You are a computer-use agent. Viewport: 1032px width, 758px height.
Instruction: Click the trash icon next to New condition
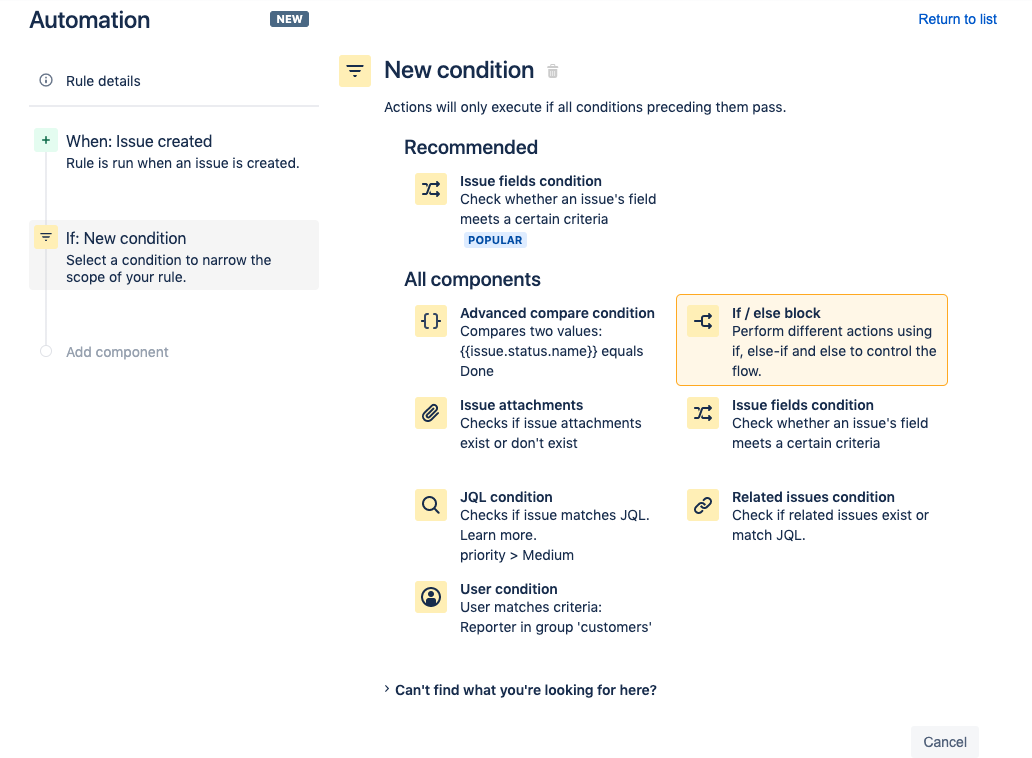coord(553,71)
